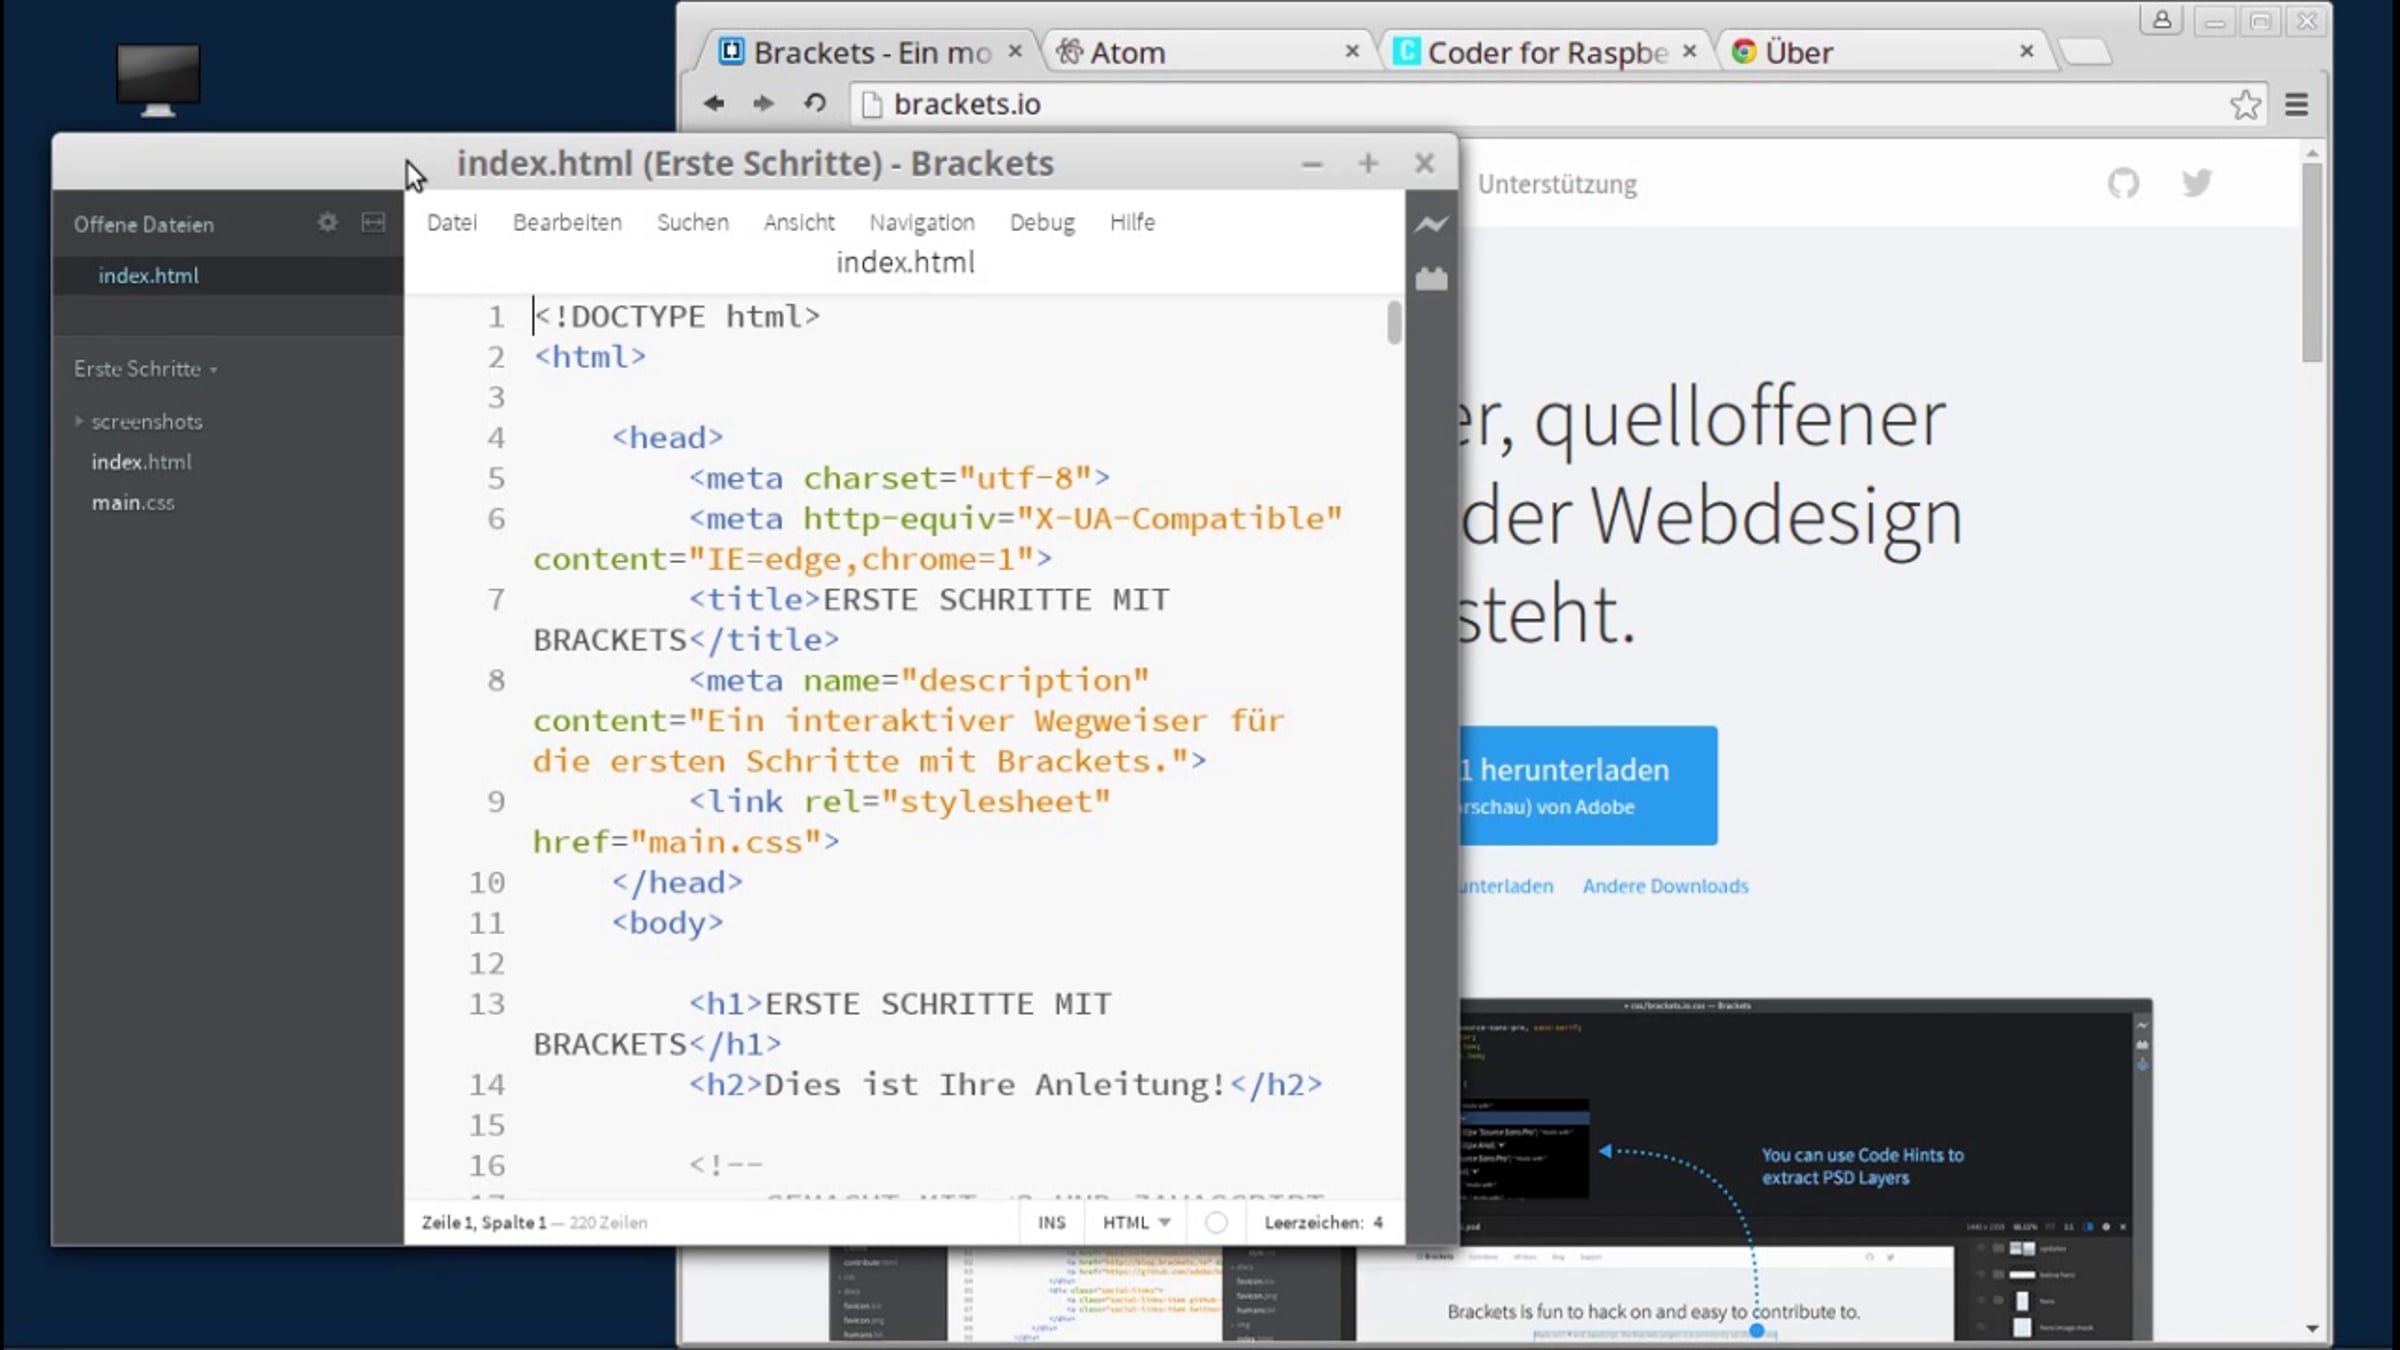Click the linting status circle indicator
2400x1350 pixels.
pos(1216,1222)
